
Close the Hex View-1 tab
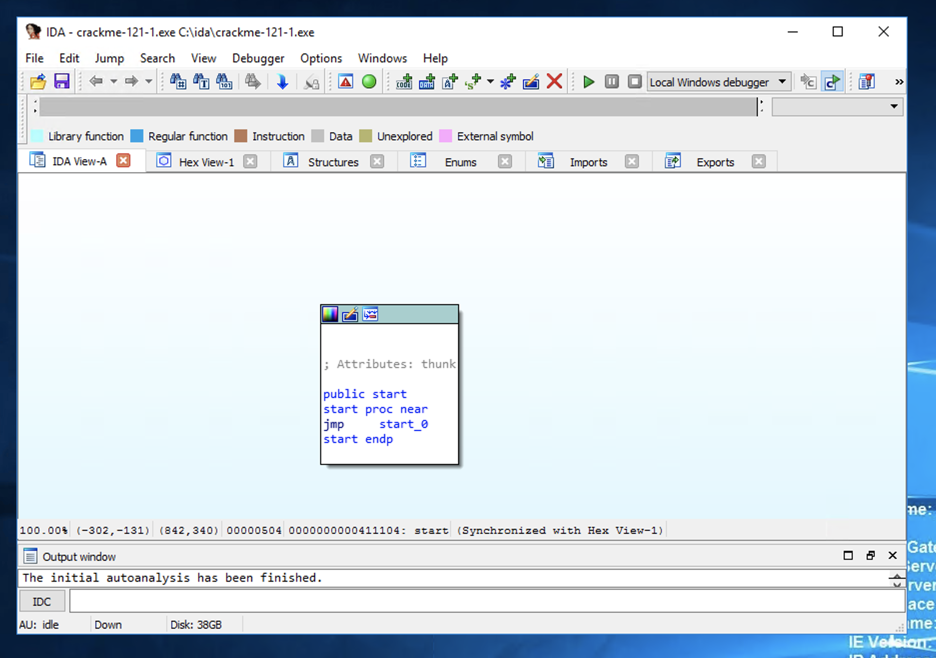point(250,161)
